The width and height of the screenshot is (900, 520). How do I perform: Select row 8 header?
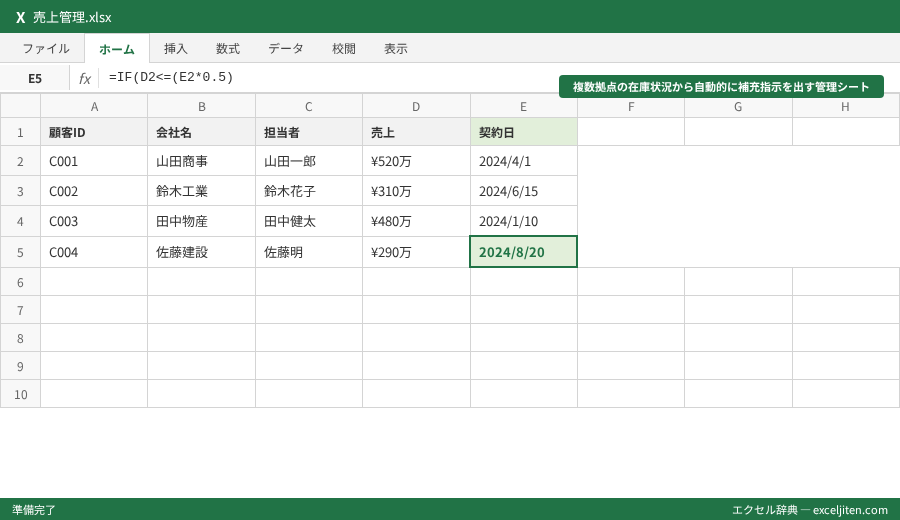point(20,338)
